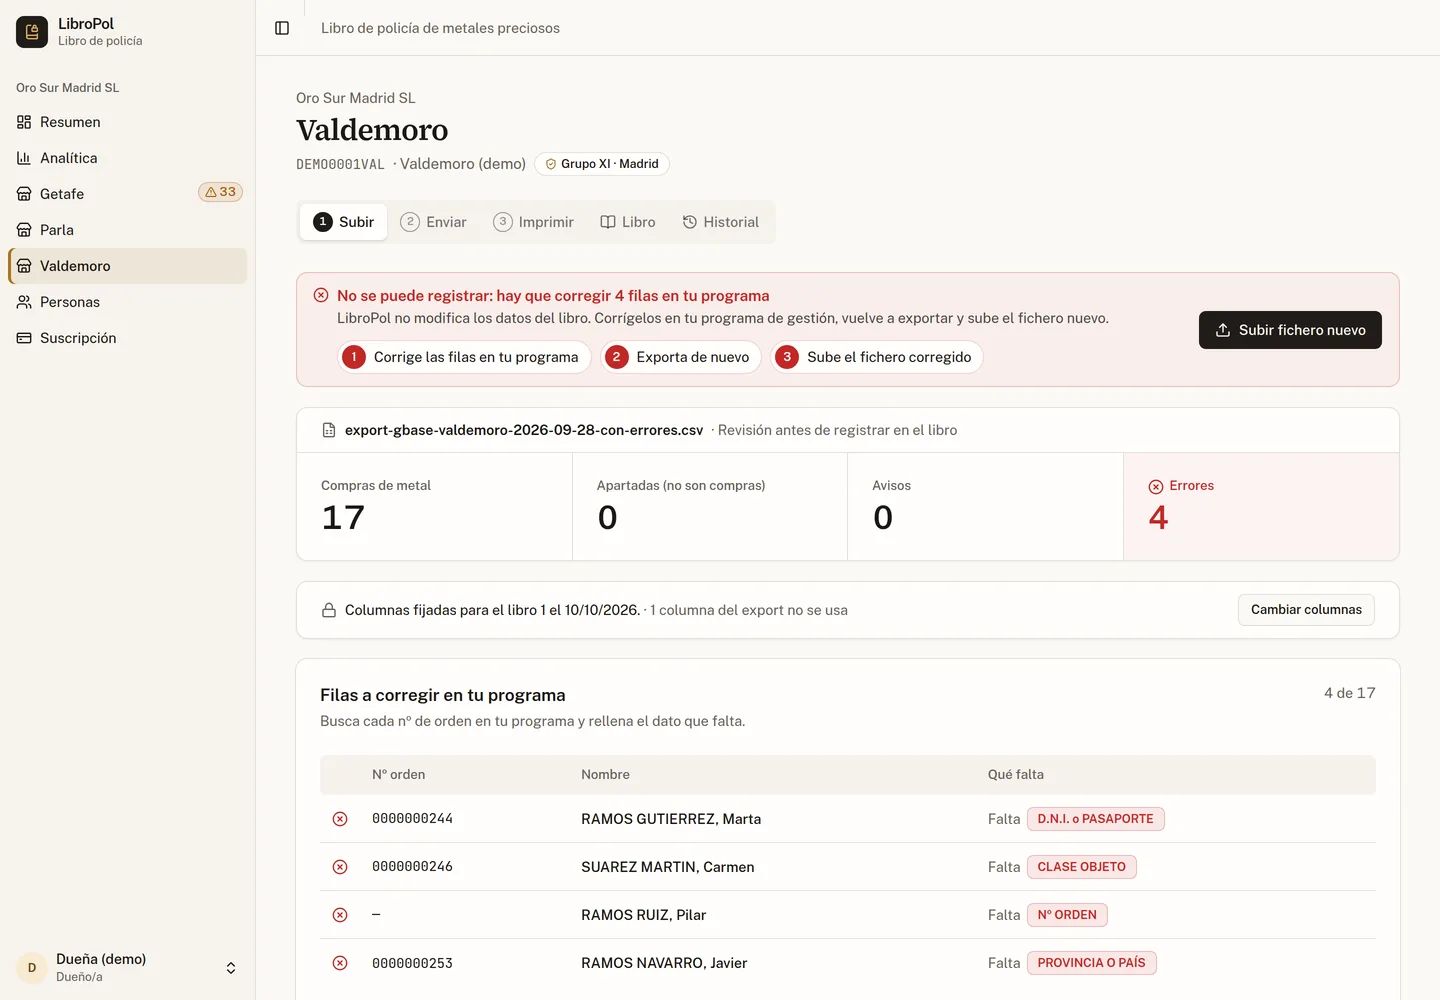Open the Historial tab
The height and width of the screenshot is (1000, 1440).
[721, 222]
